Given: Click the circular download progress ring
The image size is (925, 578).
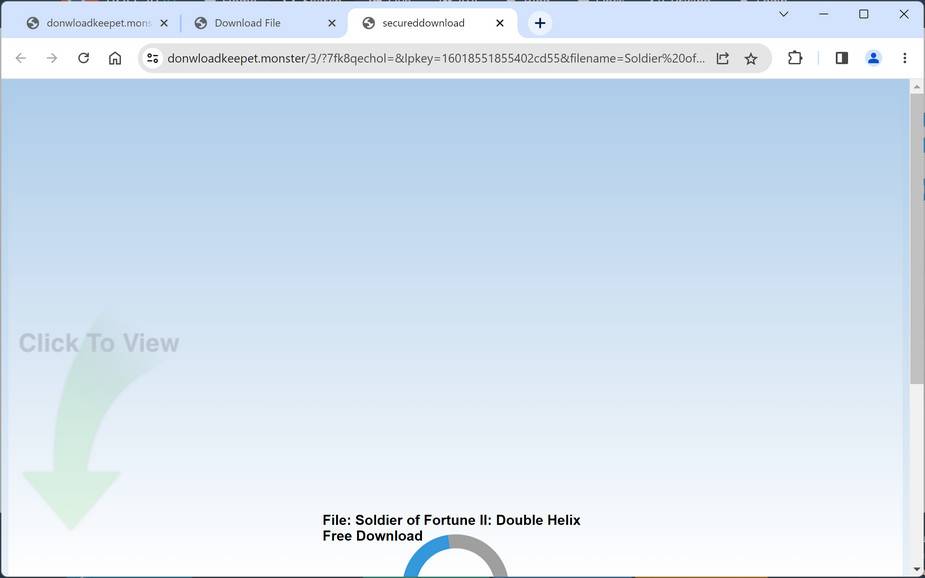Looking at the screenshot, I should [x=455, y=556].
